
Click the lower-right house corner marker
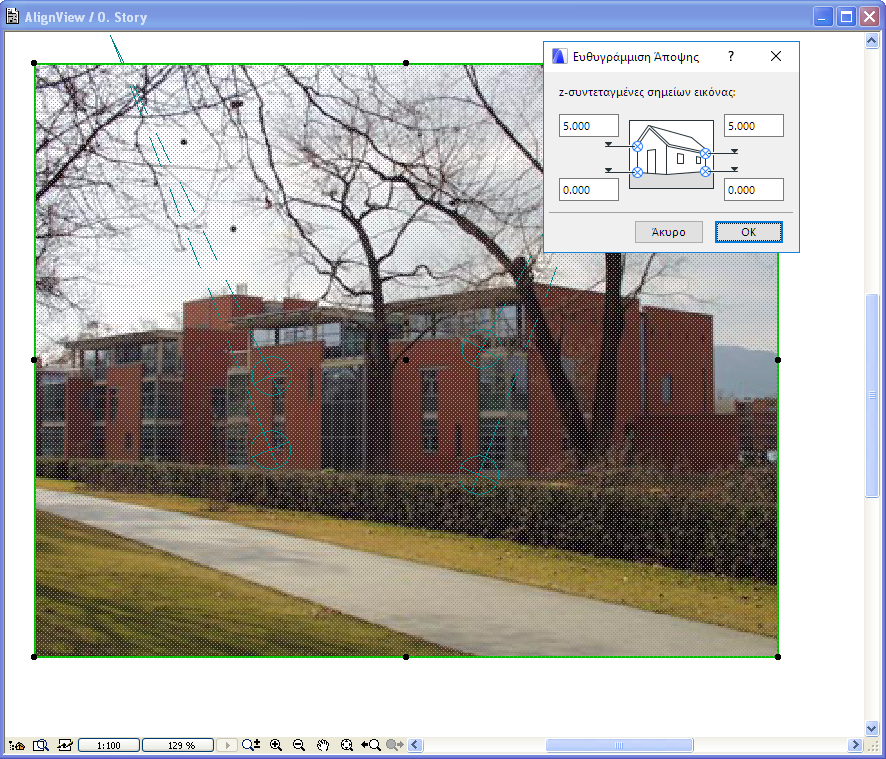[x=705, y=171]
